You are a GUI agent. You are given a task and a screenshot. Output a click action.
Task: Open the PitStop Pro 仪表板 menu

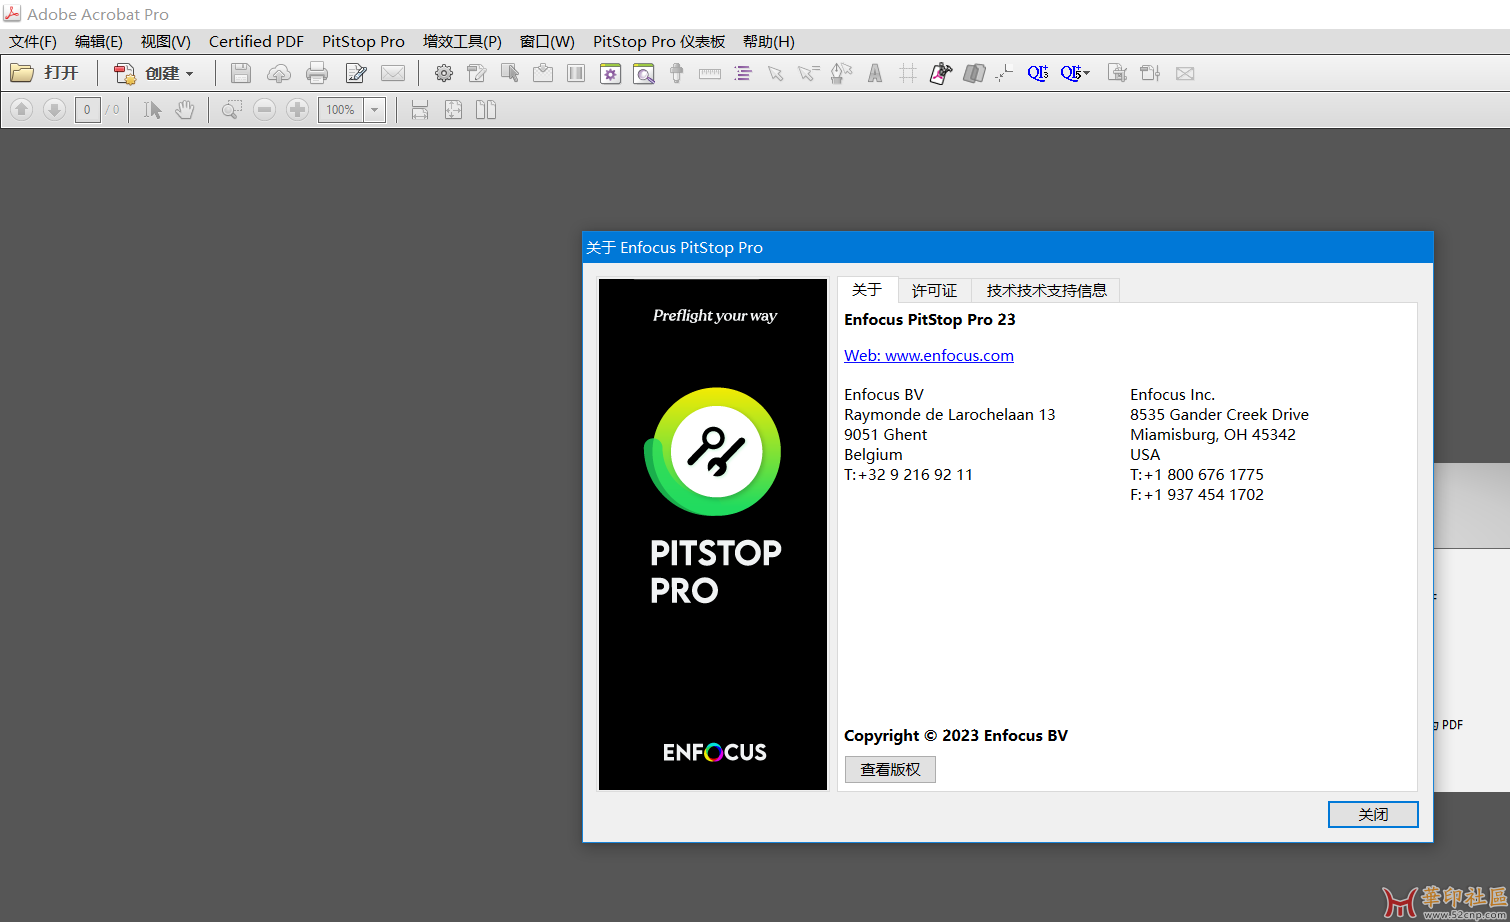click(659, 41)
